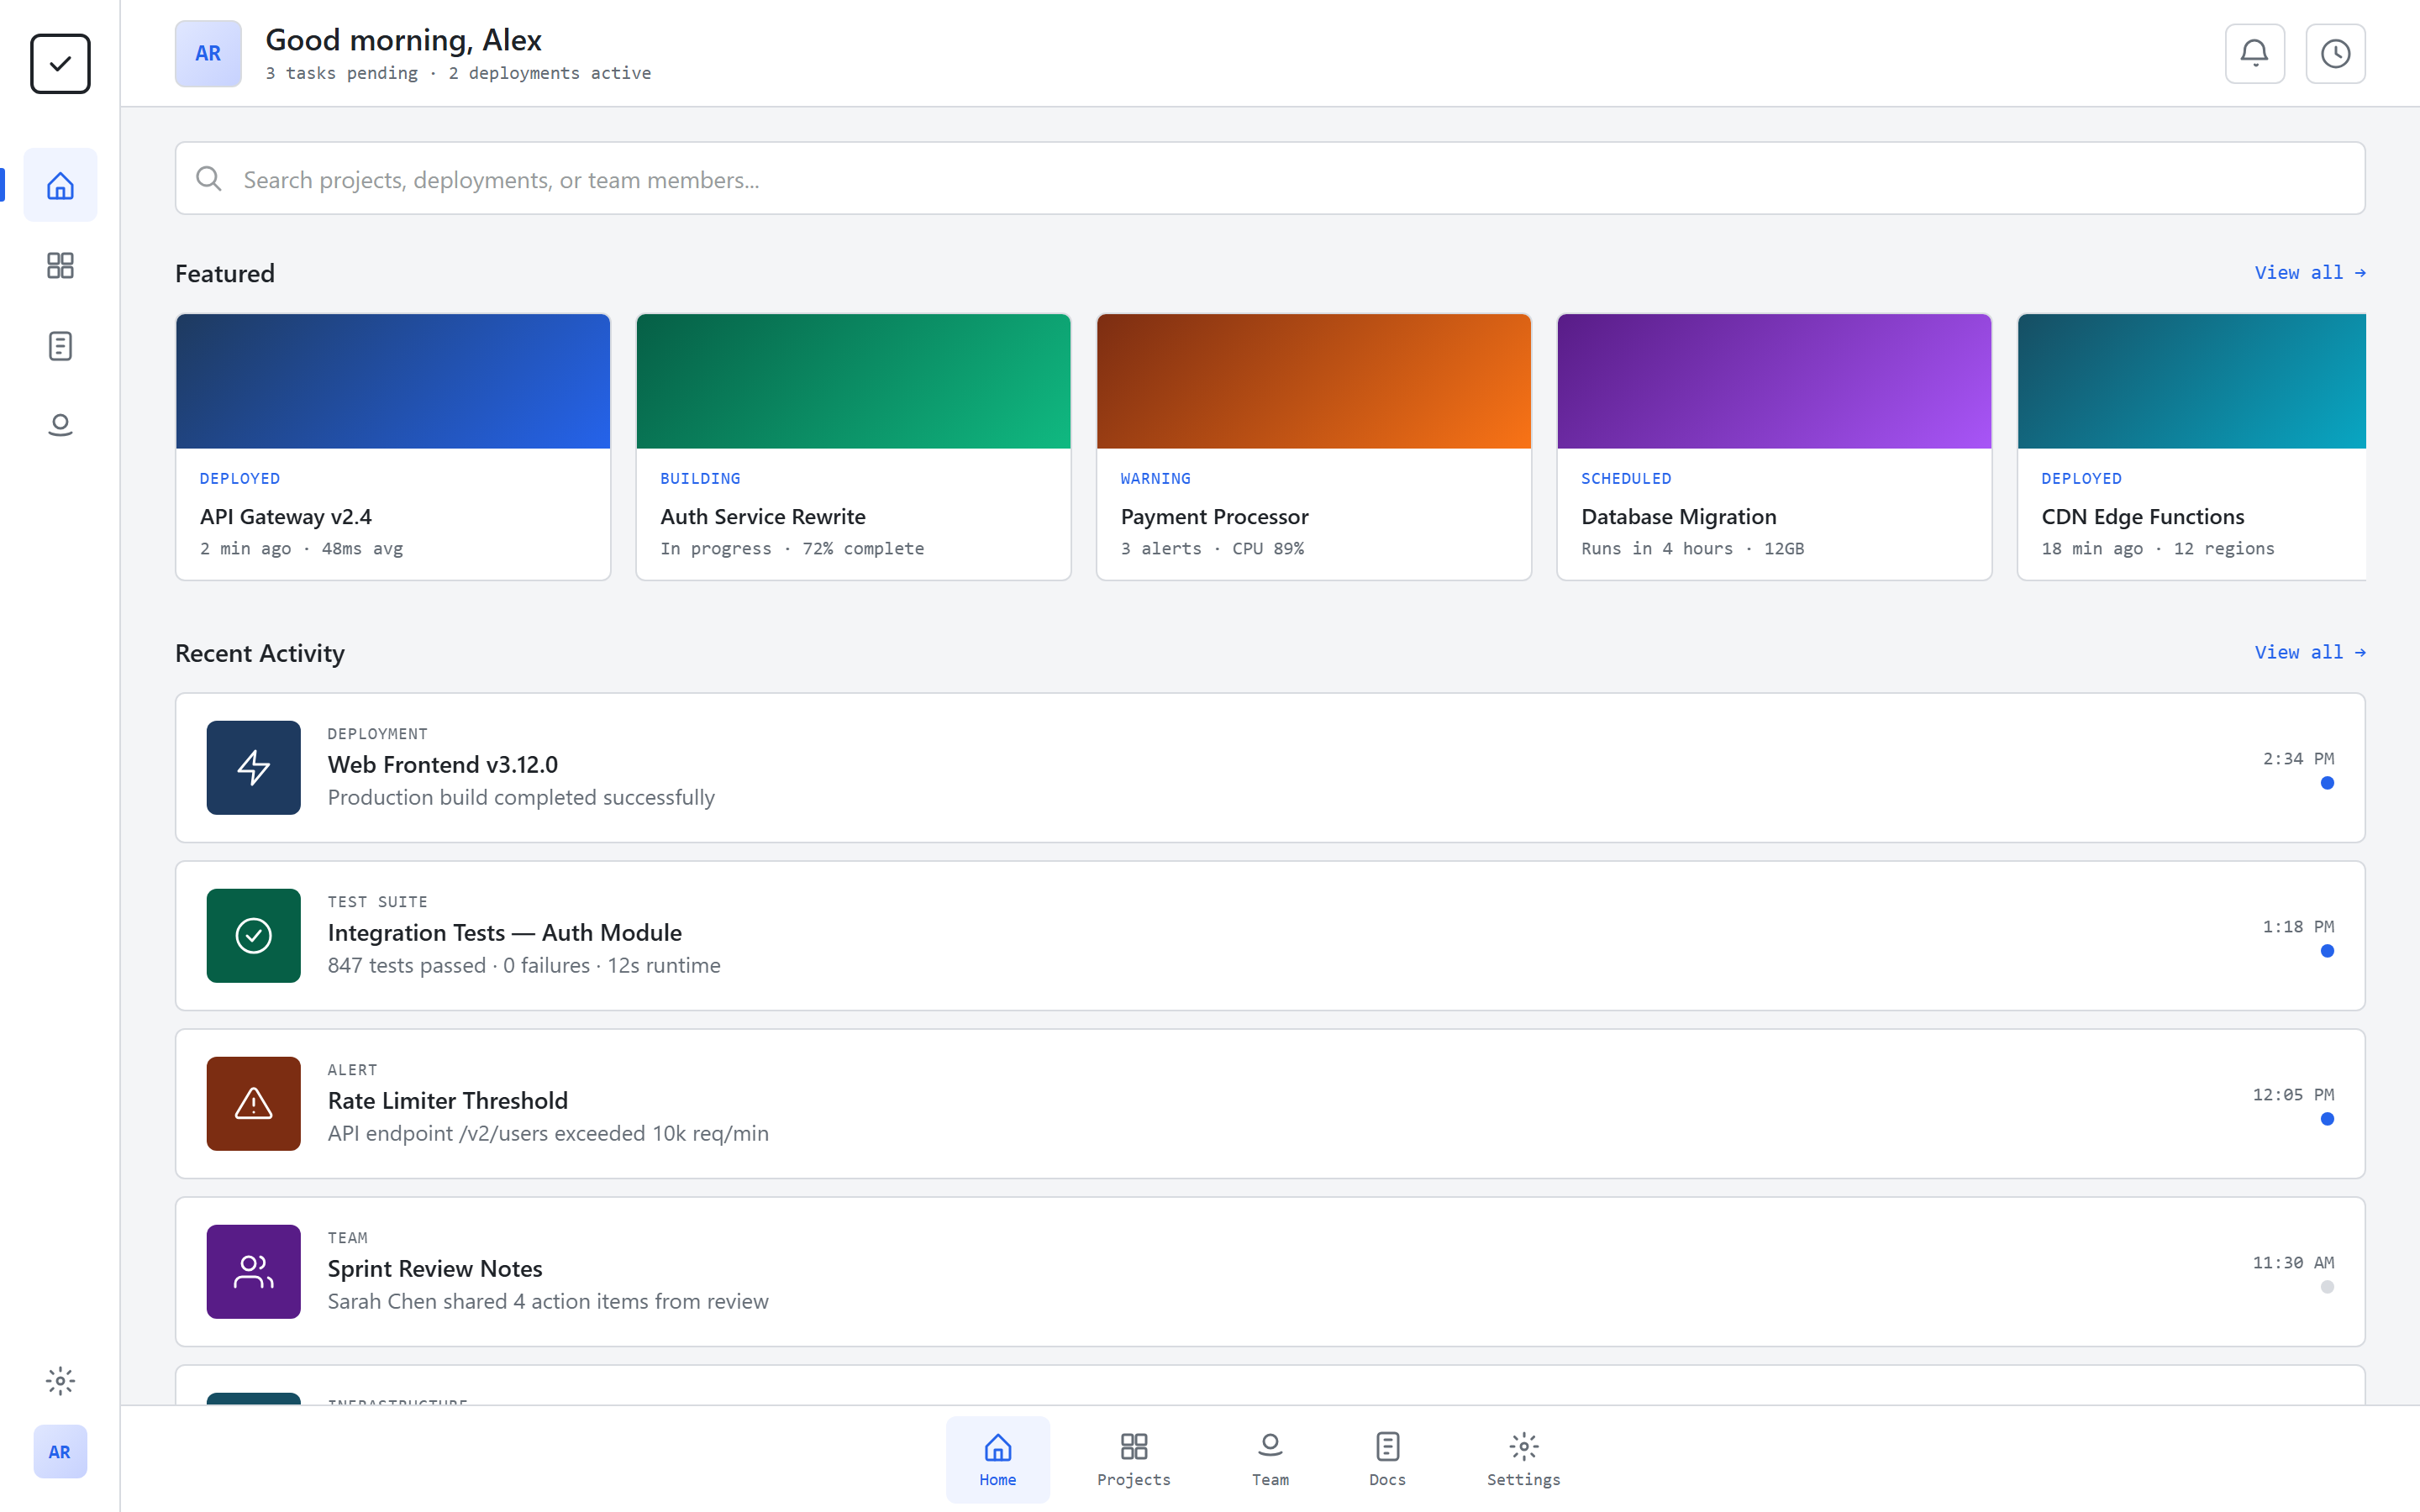Click unread dot on Rate Limiter activity
Screen dimensions: 2420x1512
(x=2327, y=1119)
